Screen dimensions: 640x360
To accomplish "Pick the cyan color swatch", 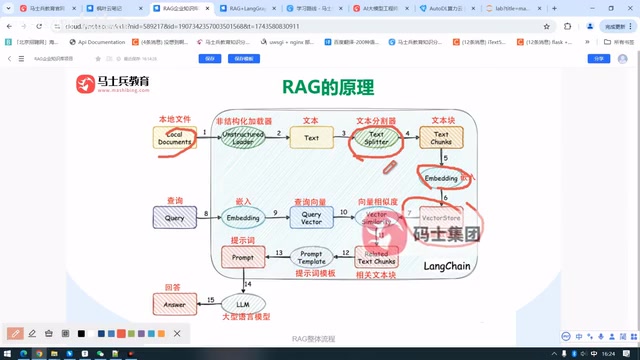I will coord(151,333).
